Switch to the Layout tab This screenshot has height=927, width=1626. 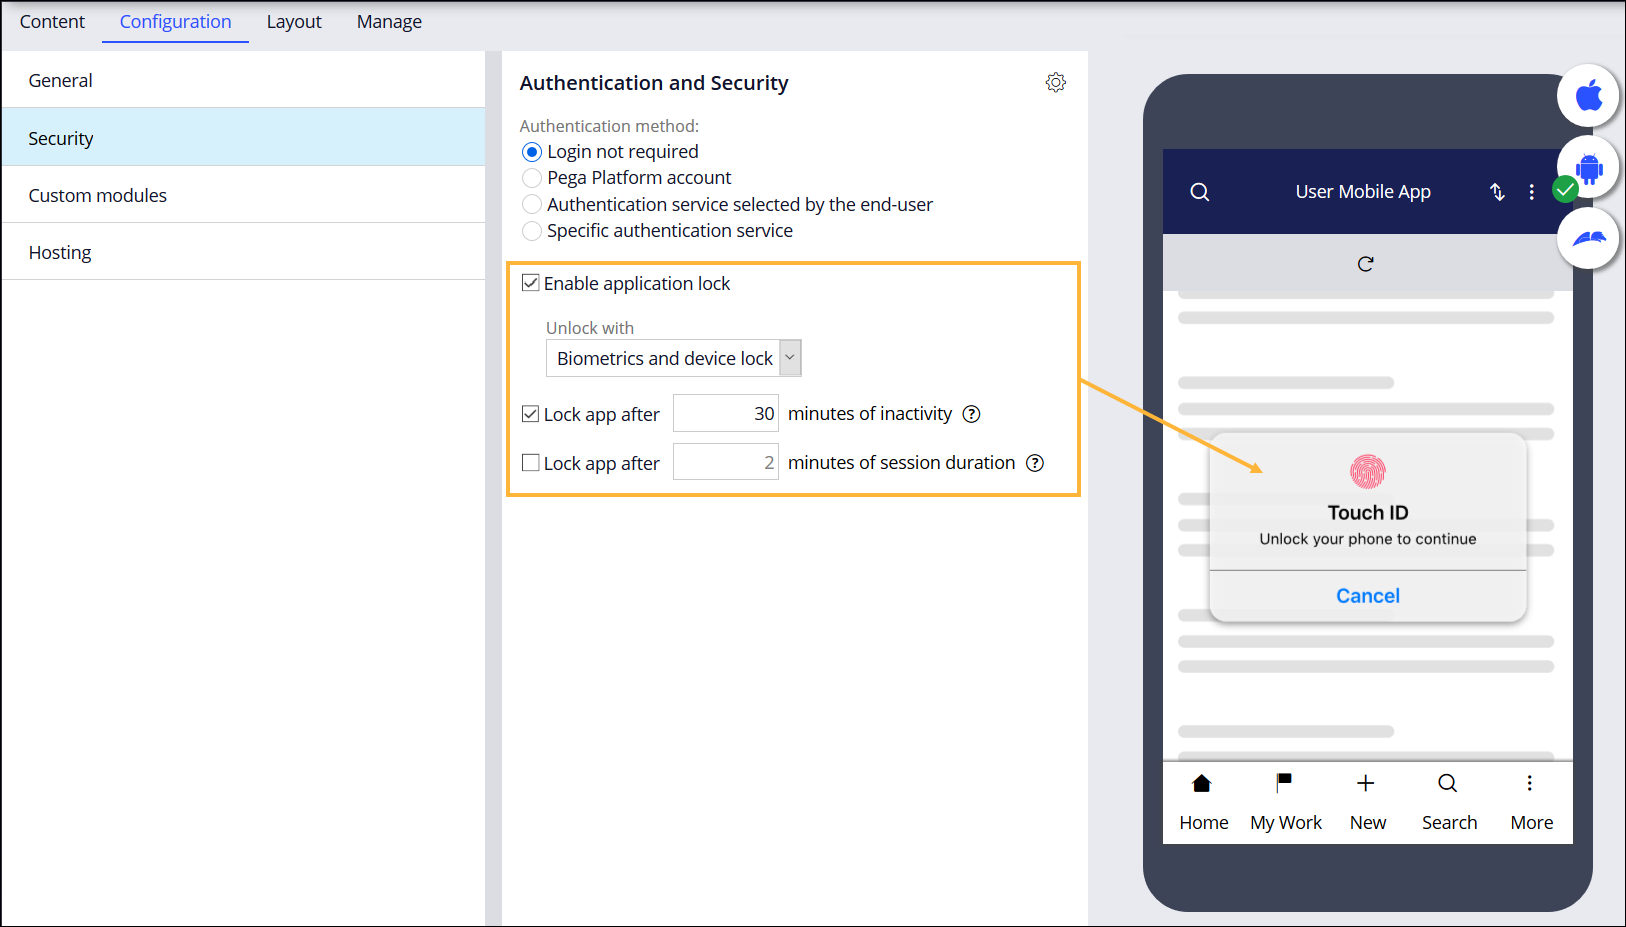(293, 22)
